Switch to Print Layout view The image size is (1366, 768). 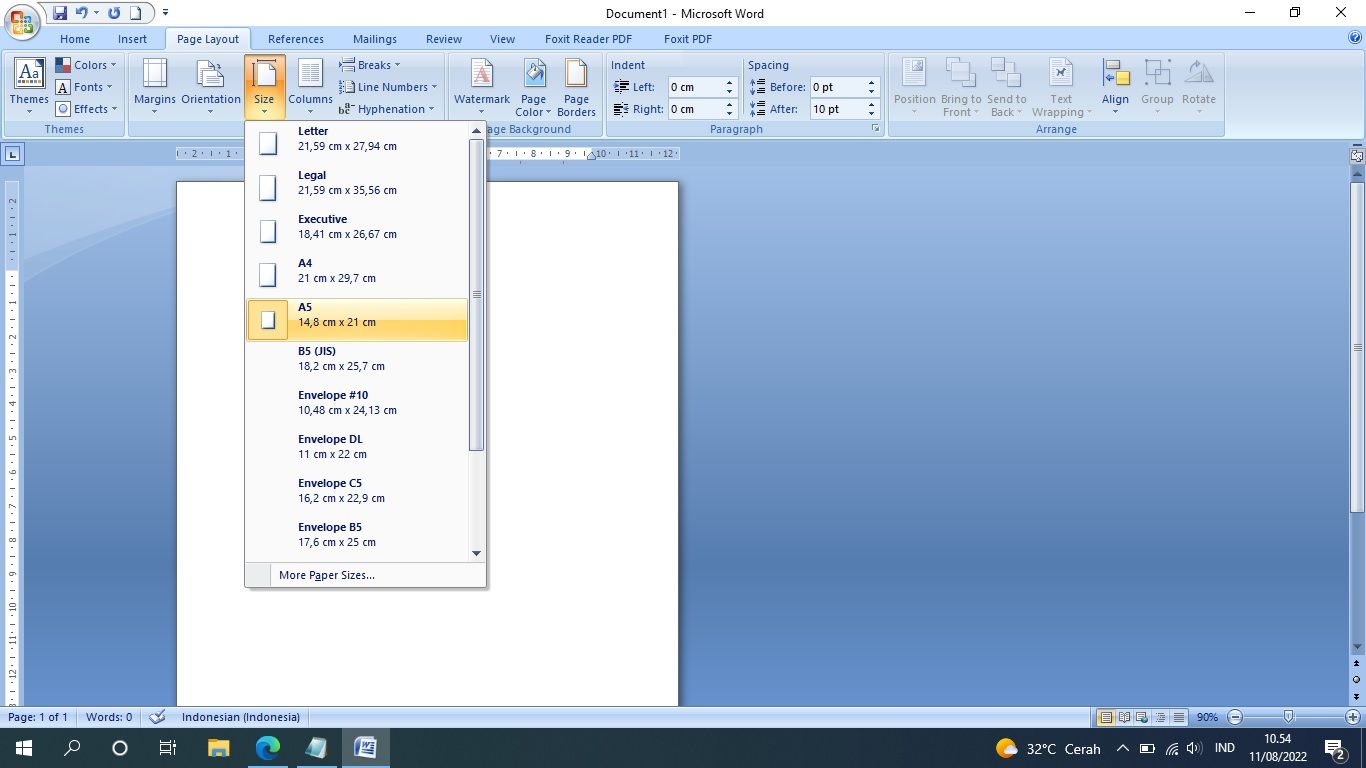[x=1106, y=717]
